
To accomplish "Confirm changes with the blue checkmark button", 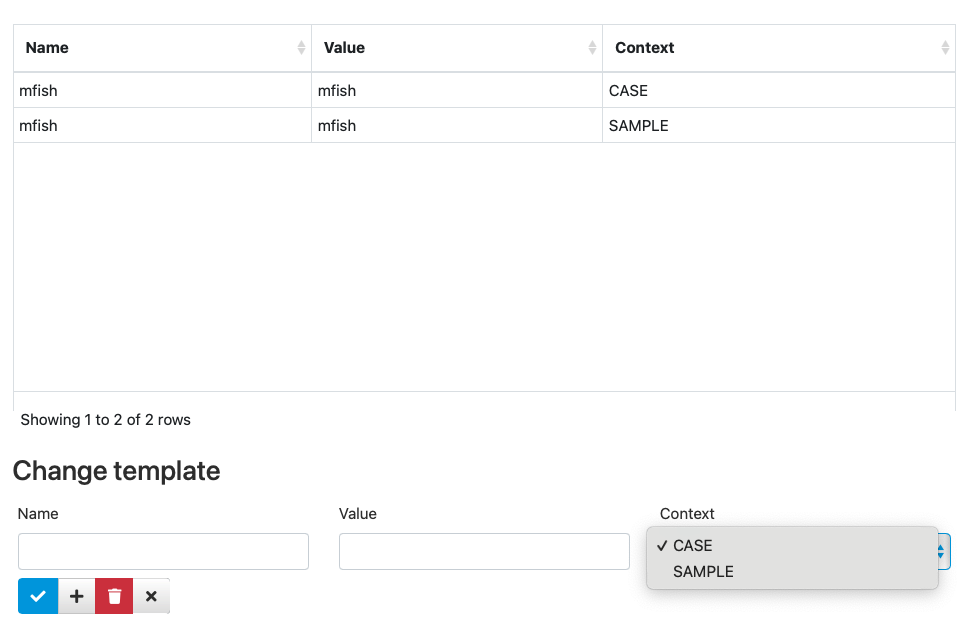I will pyautogui.click(x=38, y=596).
